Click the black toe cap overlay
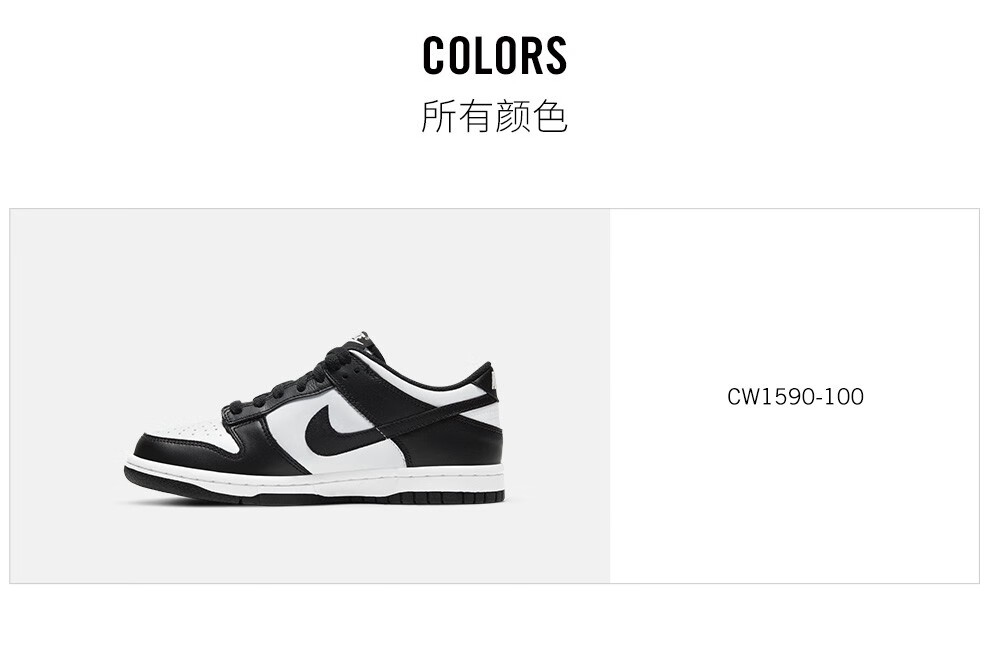The height and width of the screenshot is (660, 990). pos(183,452)
